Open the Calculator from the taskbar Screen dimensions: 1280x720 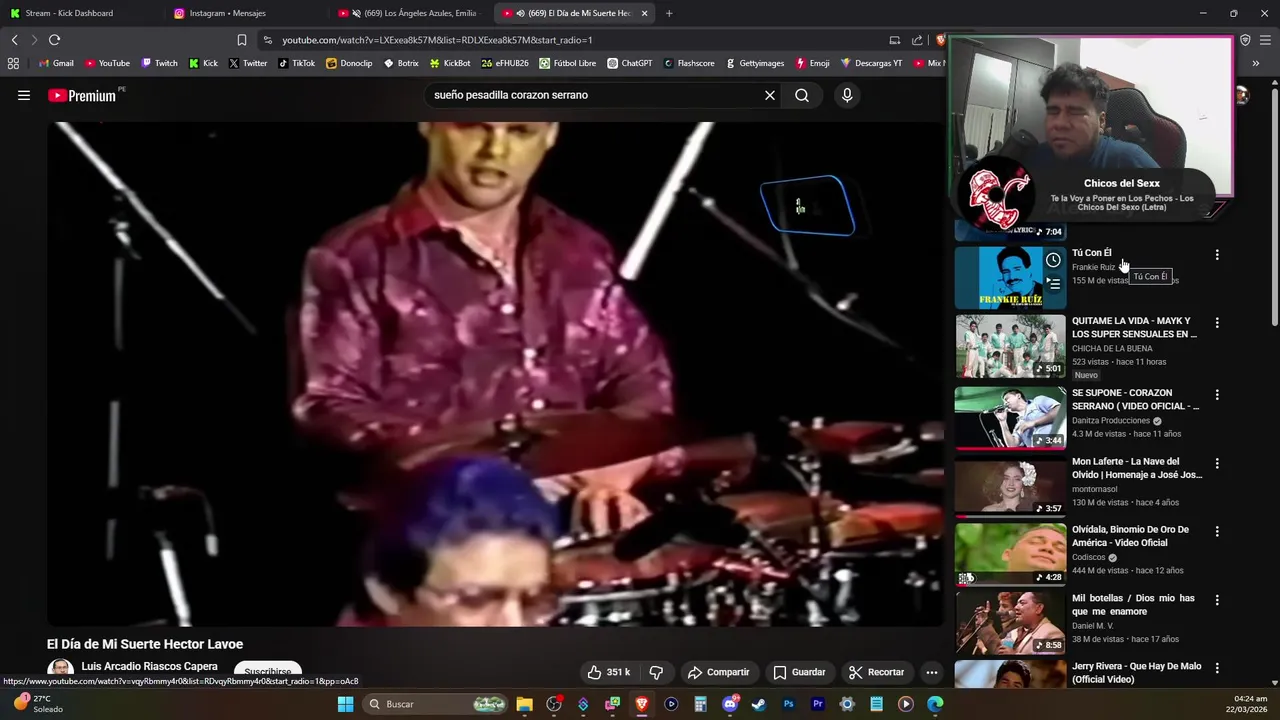click(x=700, y=704)
